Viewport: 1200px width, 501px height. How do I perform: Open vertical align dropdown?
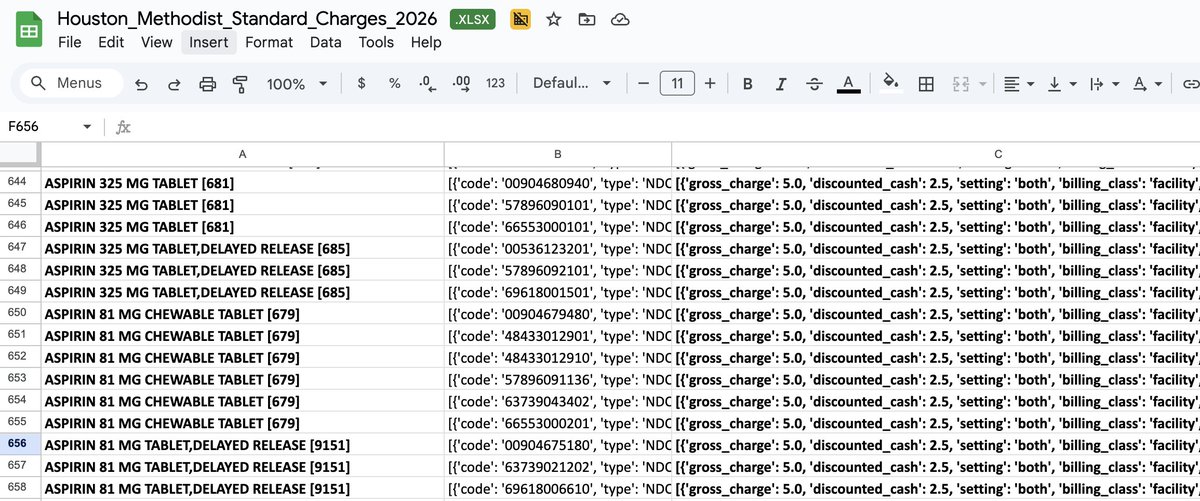(1061, 84)
